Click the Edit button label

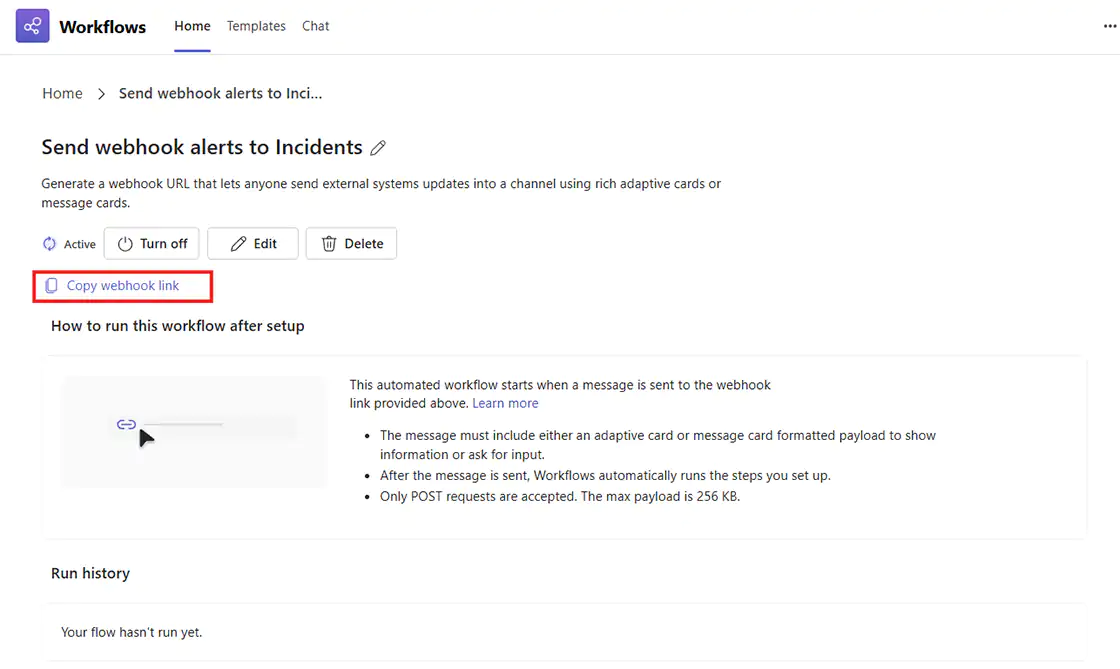click(265, 243)
